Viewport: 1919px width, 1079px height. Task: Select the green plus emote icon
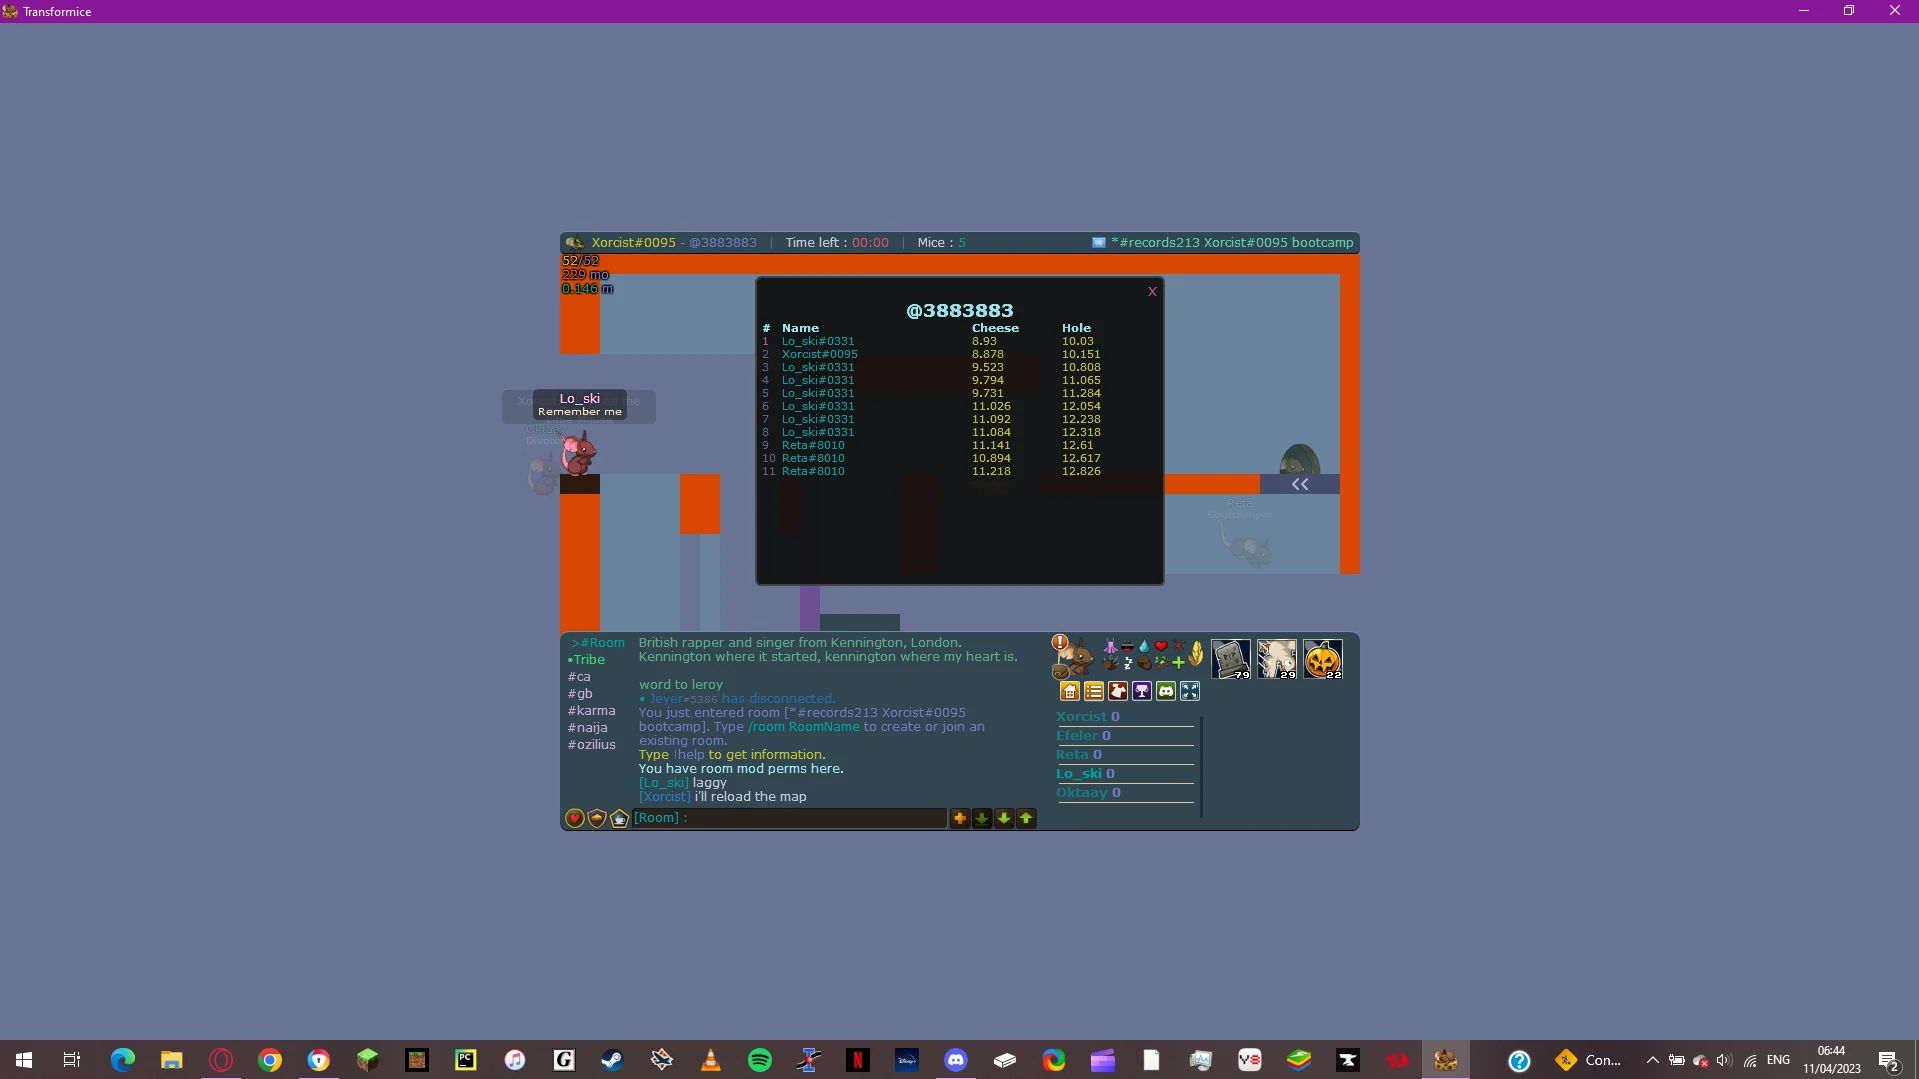pos(1178,662)
